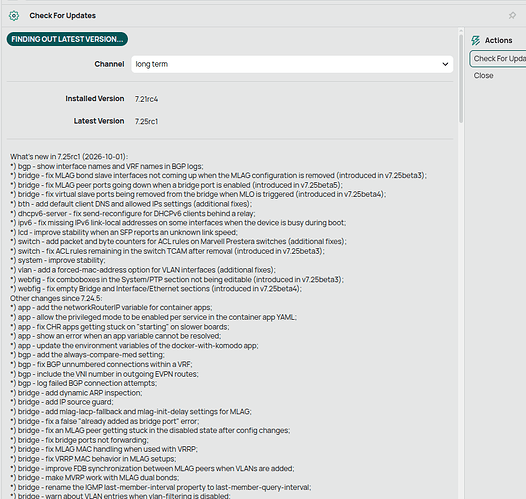Click the "rename the IGMP last-member-interval" line
Image resolution: width=526 pixels, height=499 pixels.
pos(161,487)
